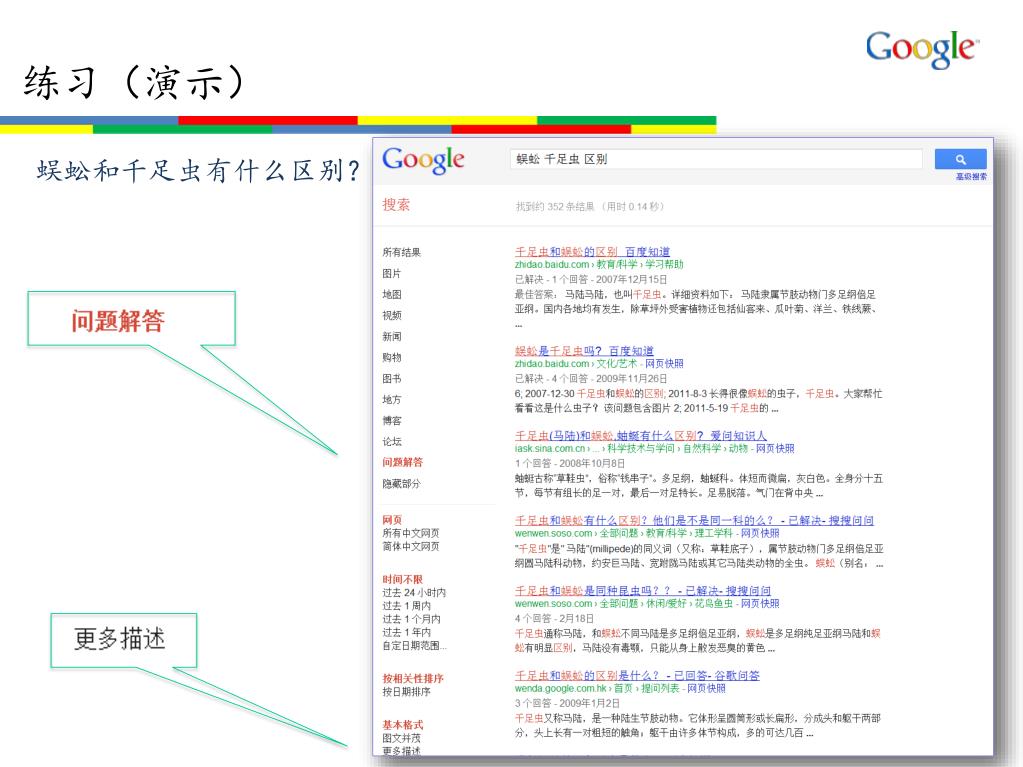Switch to 新闻 results
The image size is (1023, 767).
(x=391, y=337)
